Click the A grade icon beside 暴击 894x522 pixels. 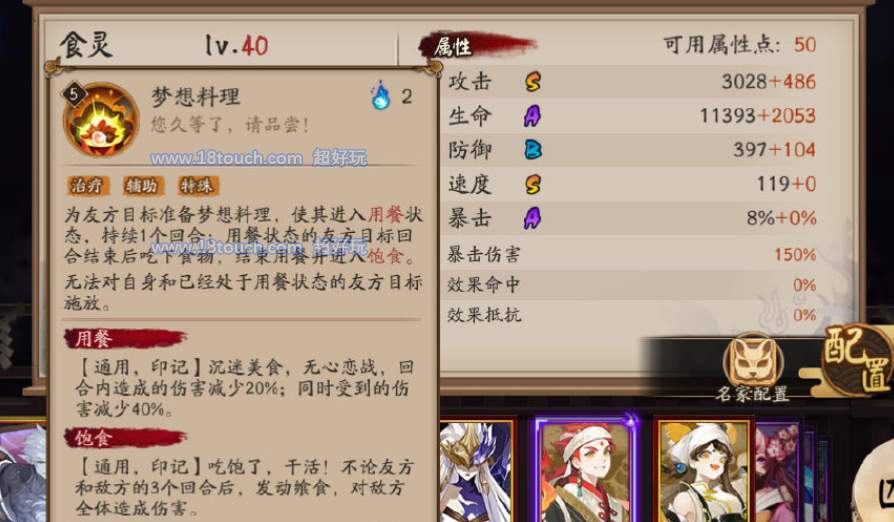point(532,218)
